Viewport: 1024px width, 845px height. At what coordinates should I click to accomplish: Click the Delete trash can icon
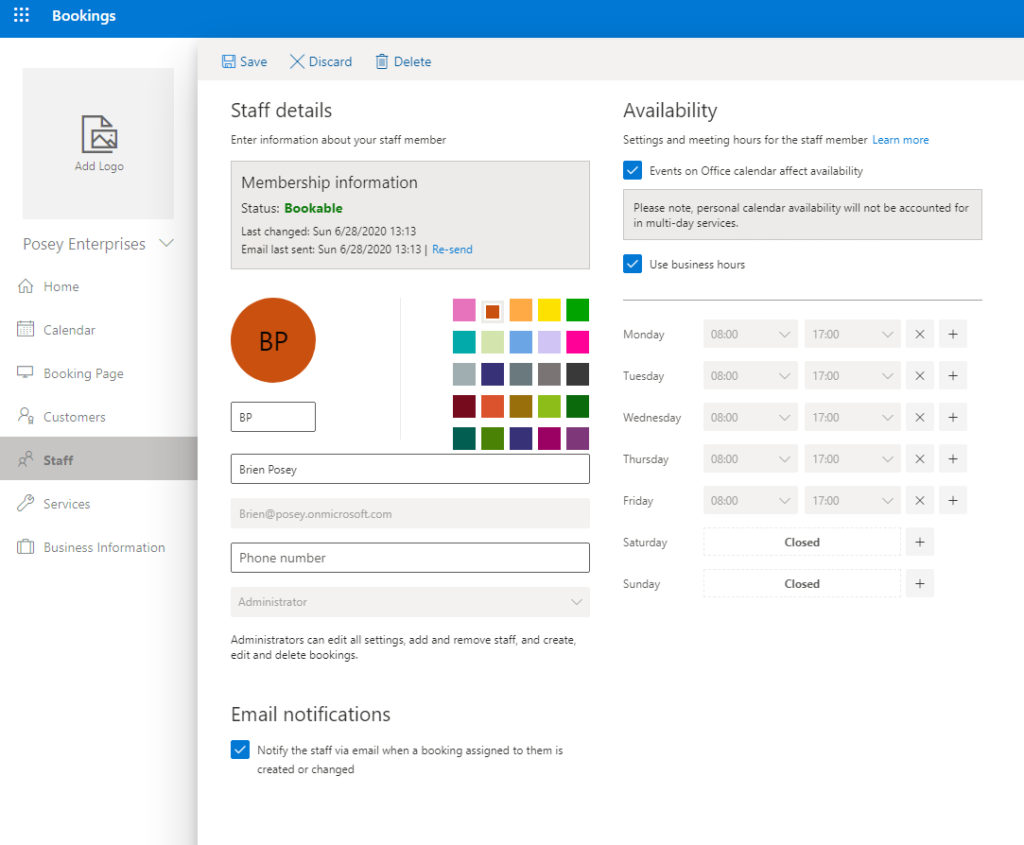[x=381, y=61]
